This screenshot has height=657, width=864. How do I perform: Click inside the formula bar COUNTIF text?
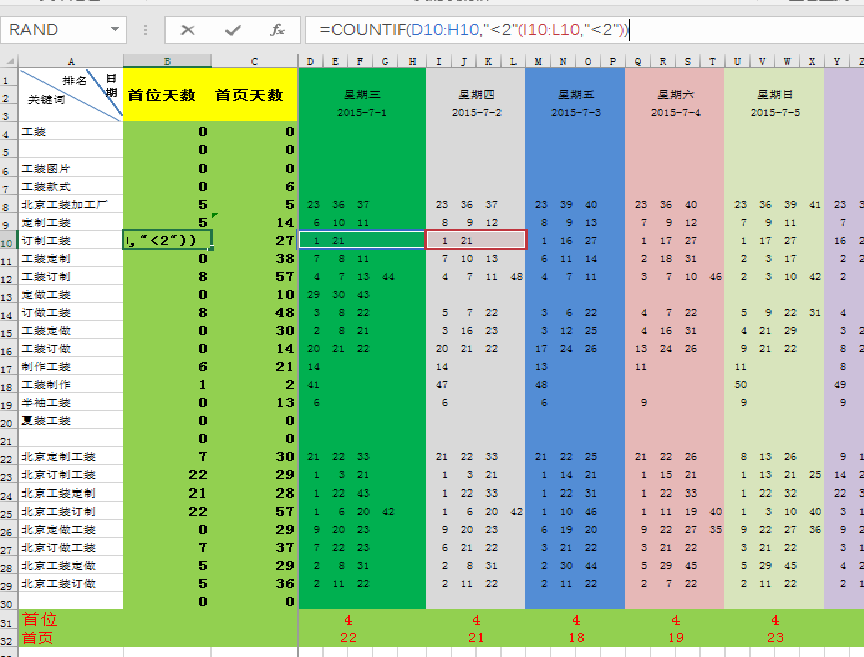click(x=470, y=30)
